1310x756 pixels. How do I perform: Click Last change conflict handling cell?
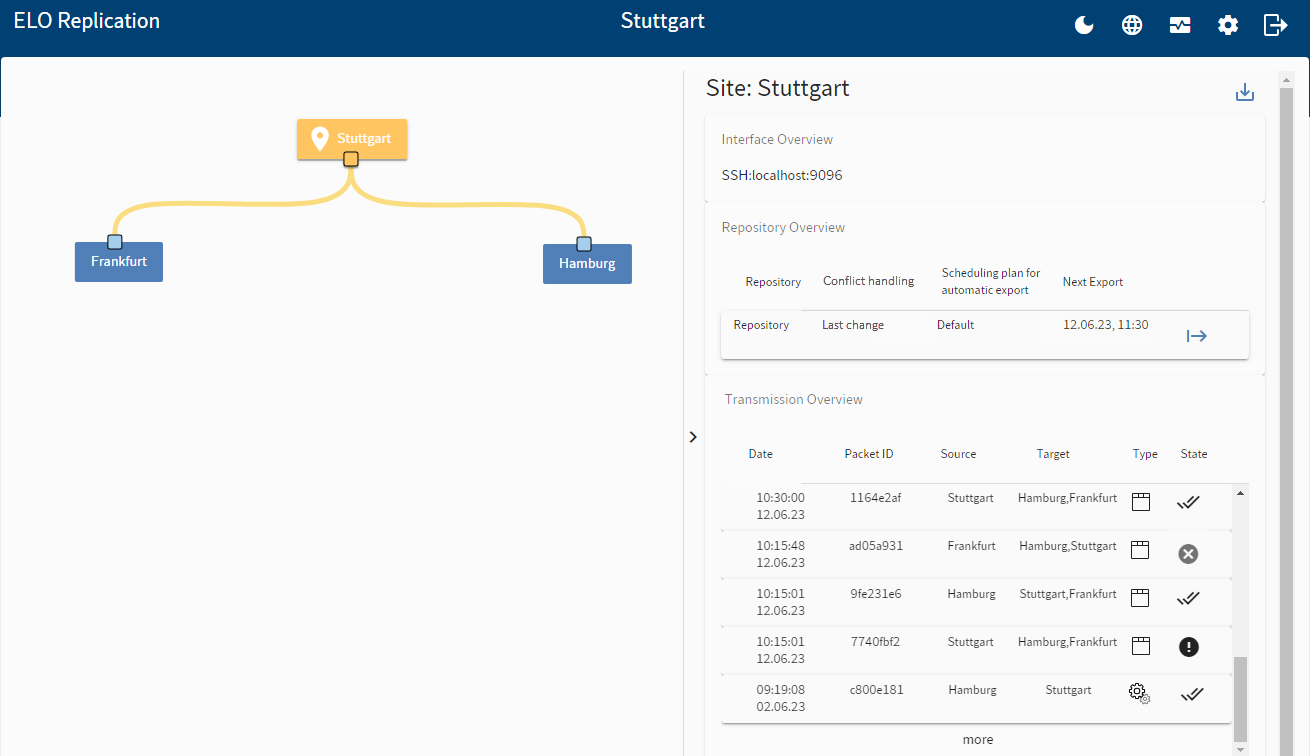(853, 325)
